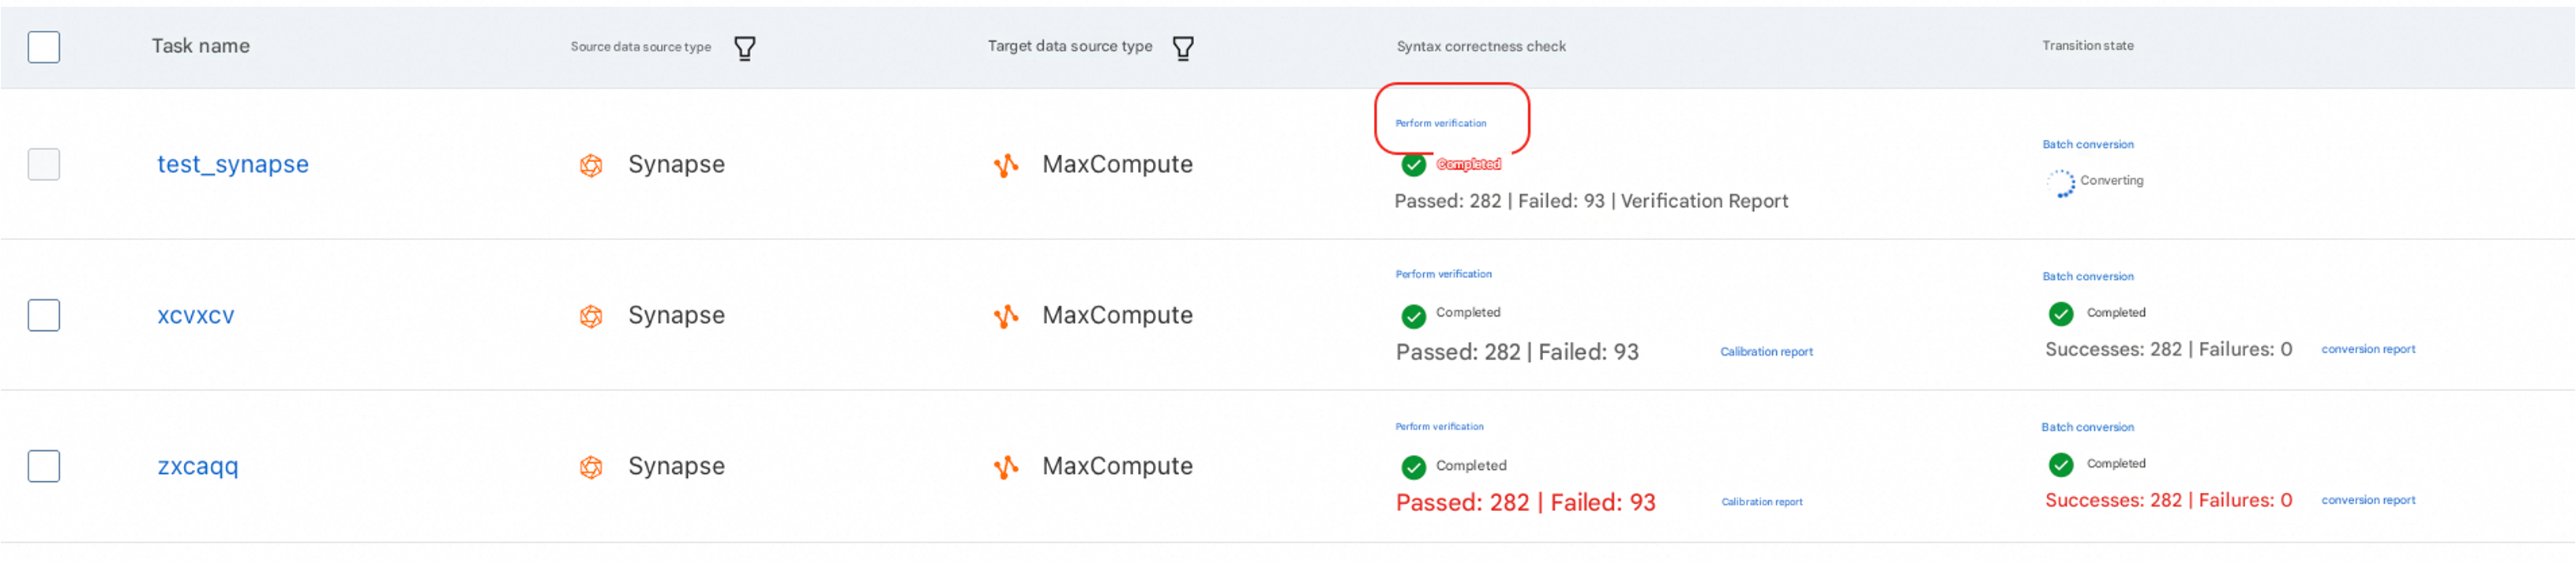Click the MaxCompute icon in zxcaqq row
This screenshot has width=2576, height=564.
pyautogui.click(x=1006, y=467)
